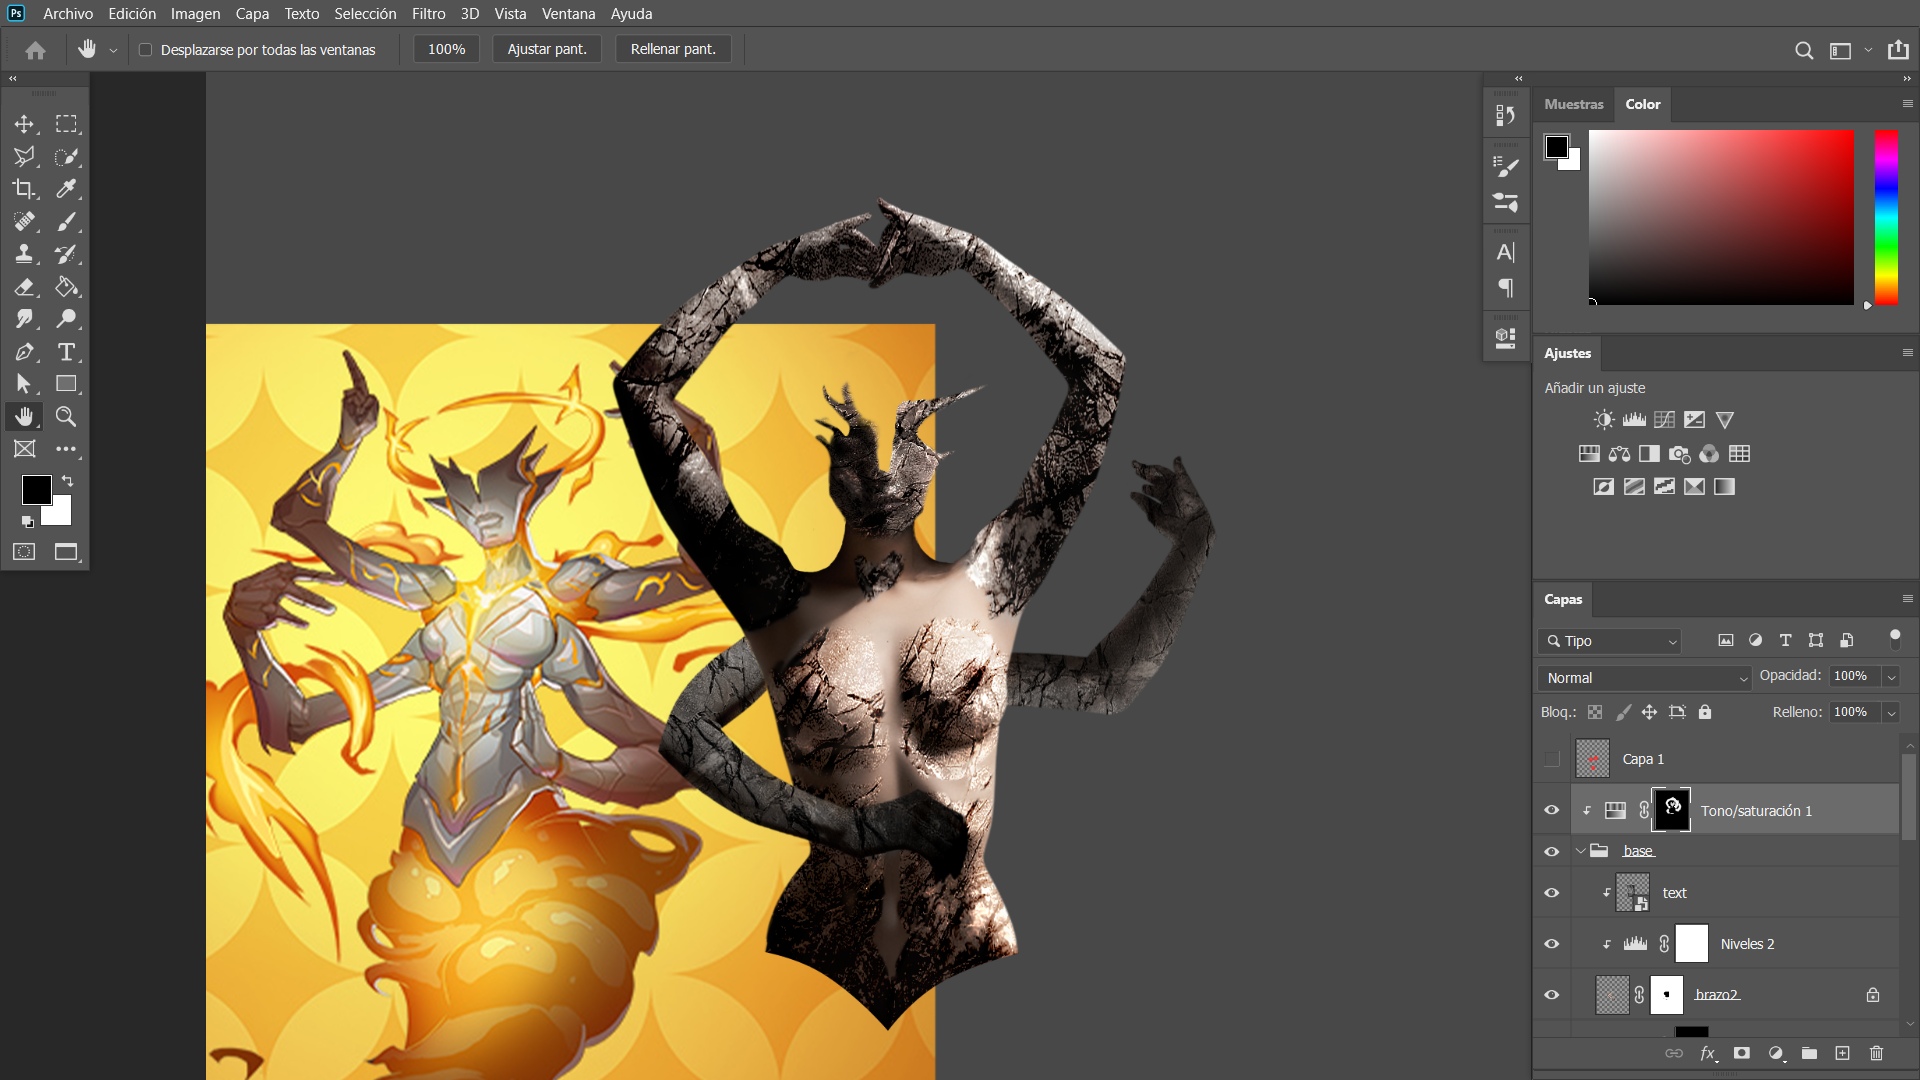Open the Filtro menu
The height and width of the screenshot is (1080, 1920).
coord(428,14)
